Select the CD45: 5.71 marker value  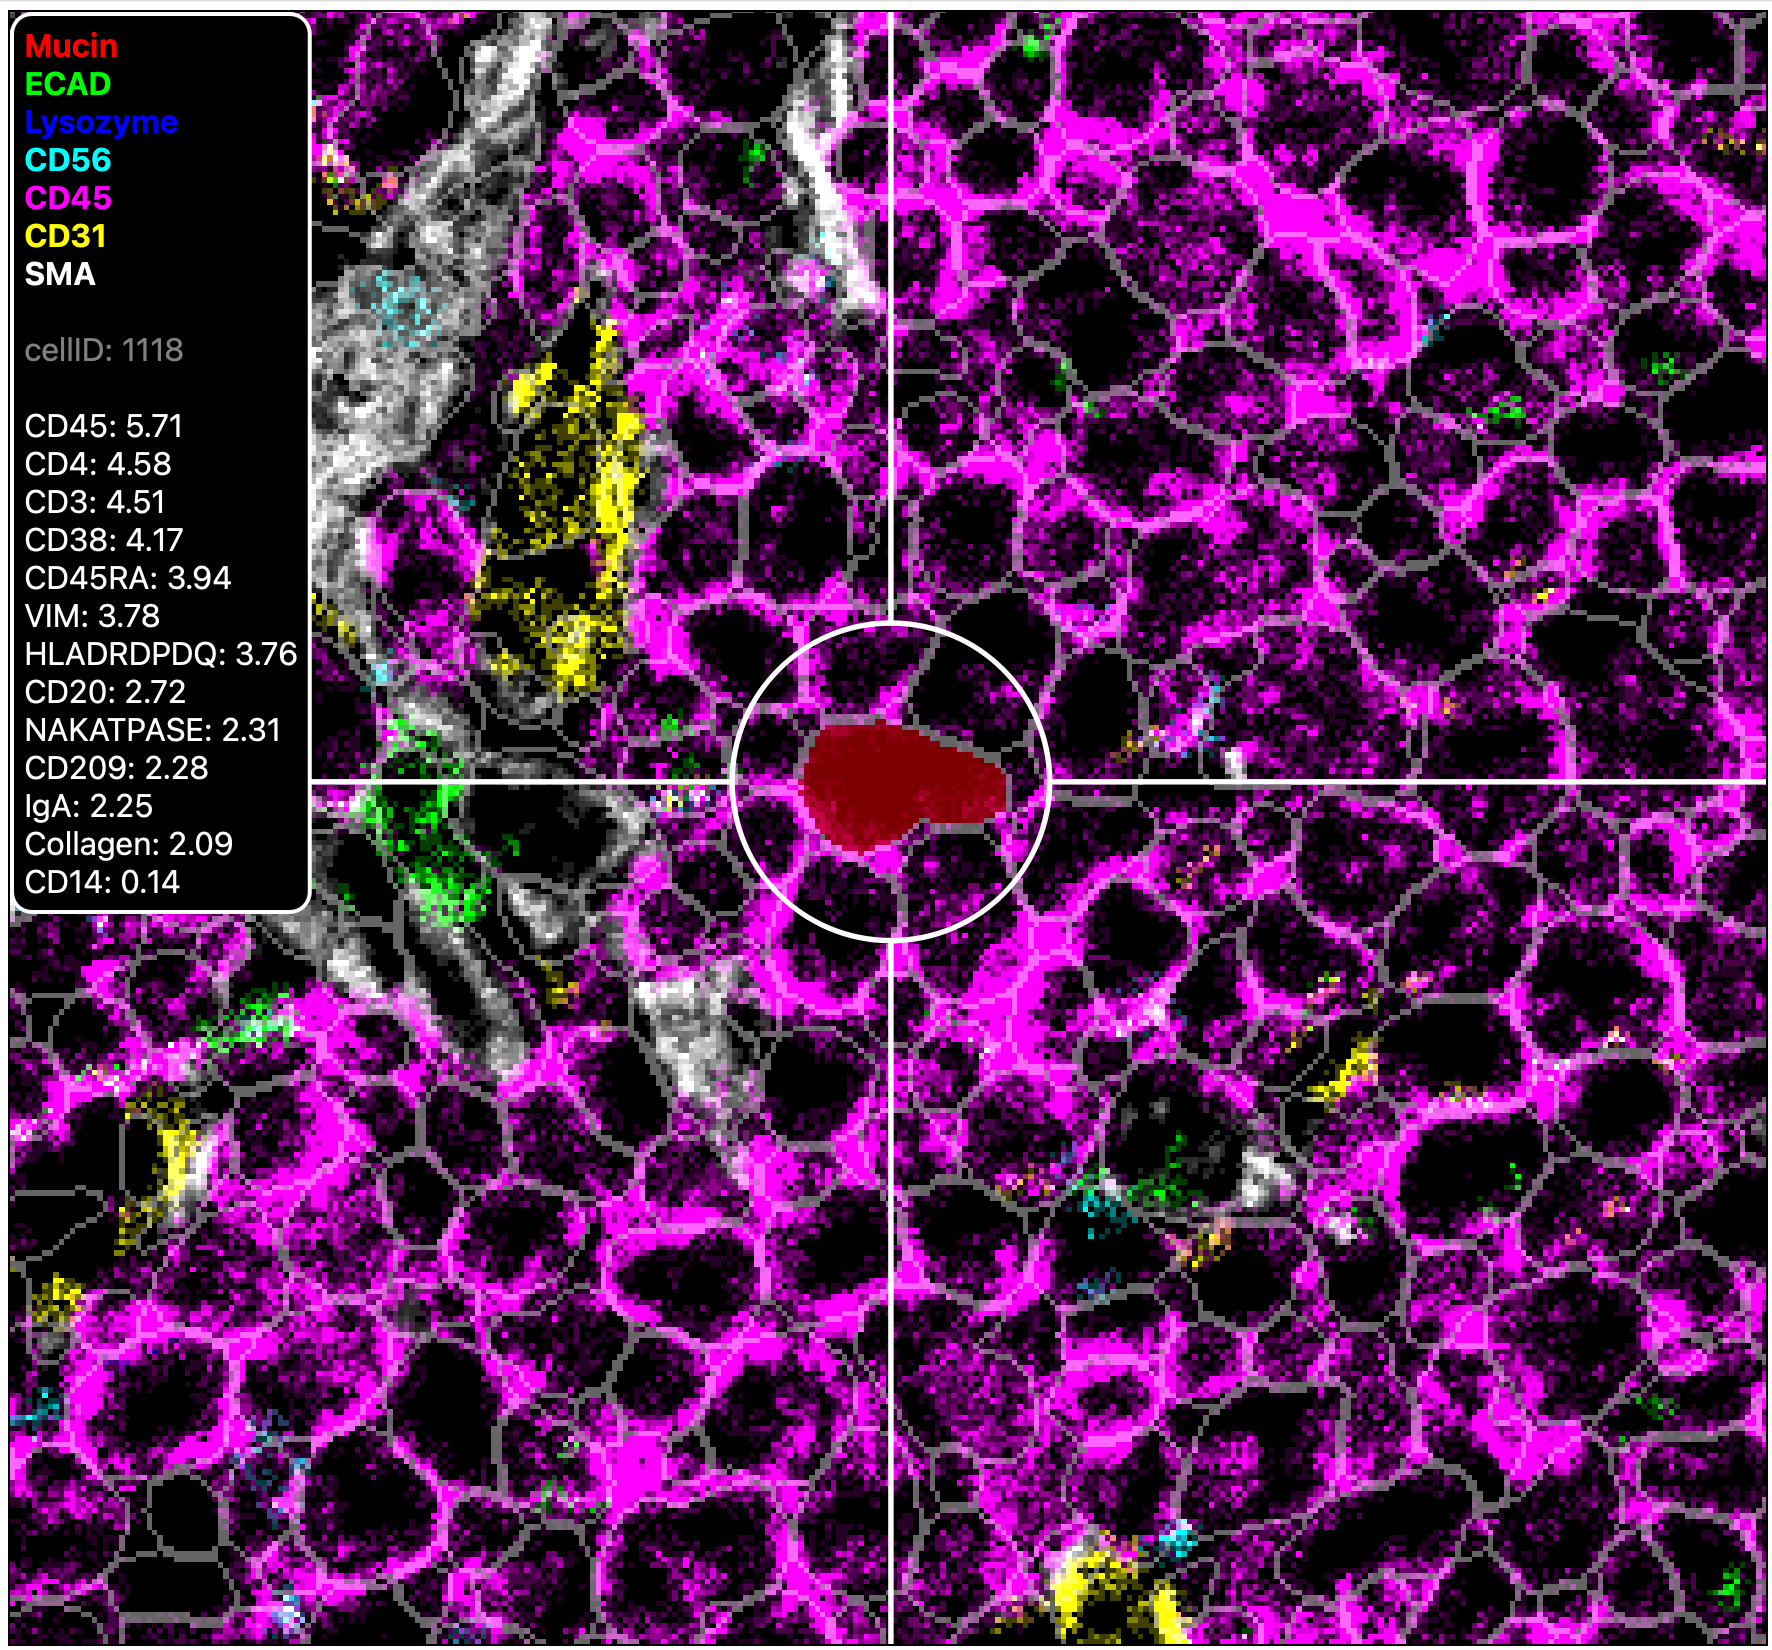[104, 426]
